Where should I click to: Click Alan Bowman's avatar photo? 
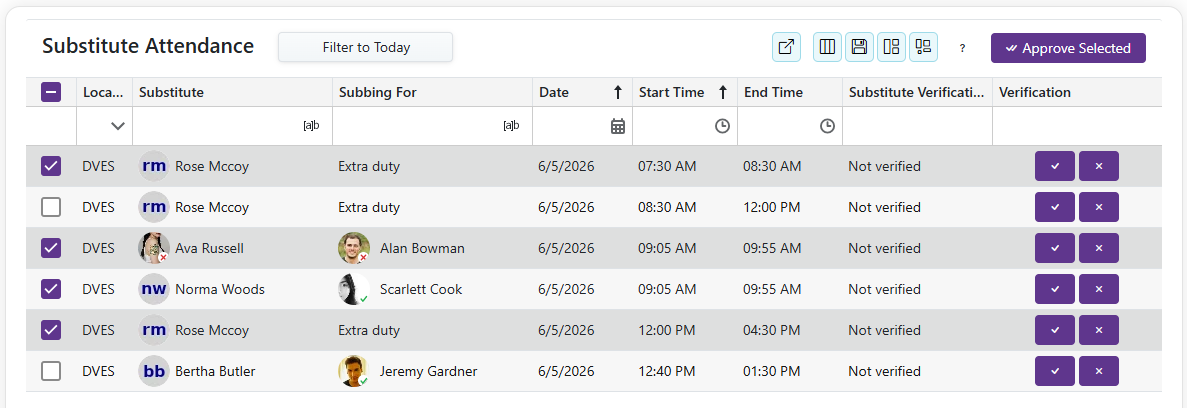tap(354, 248)
